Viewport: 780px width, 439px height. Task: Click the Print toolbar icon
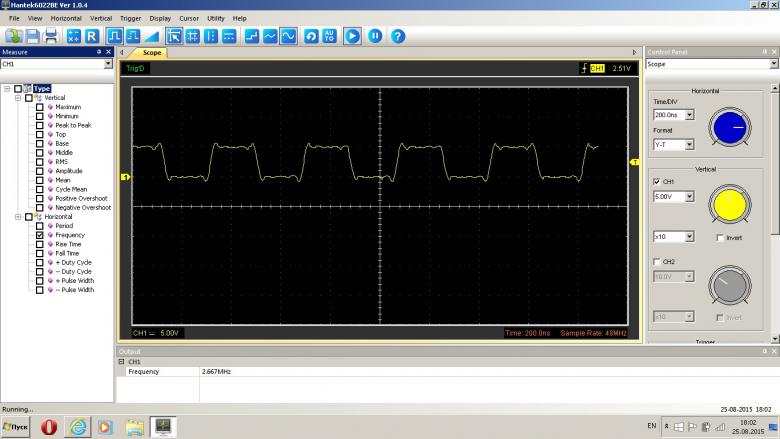click(x=50, y=36)
